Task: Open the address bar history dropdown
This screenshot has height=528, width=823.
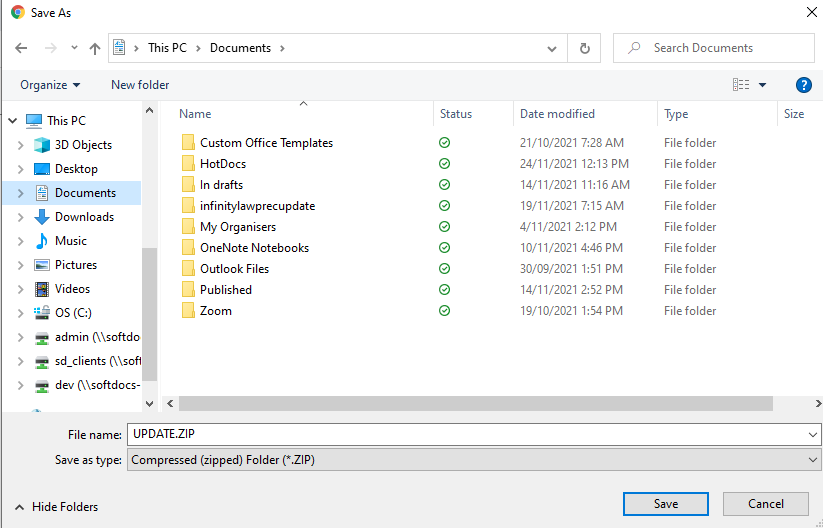Action: [x=552, y=49]
